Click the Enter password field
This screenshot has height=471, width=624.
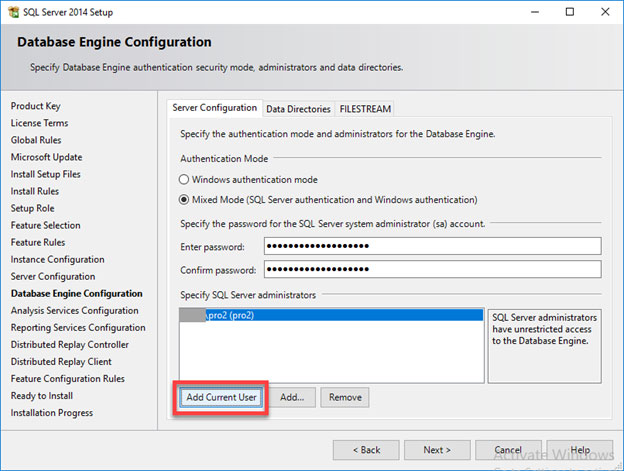click(x=433, y=246)
